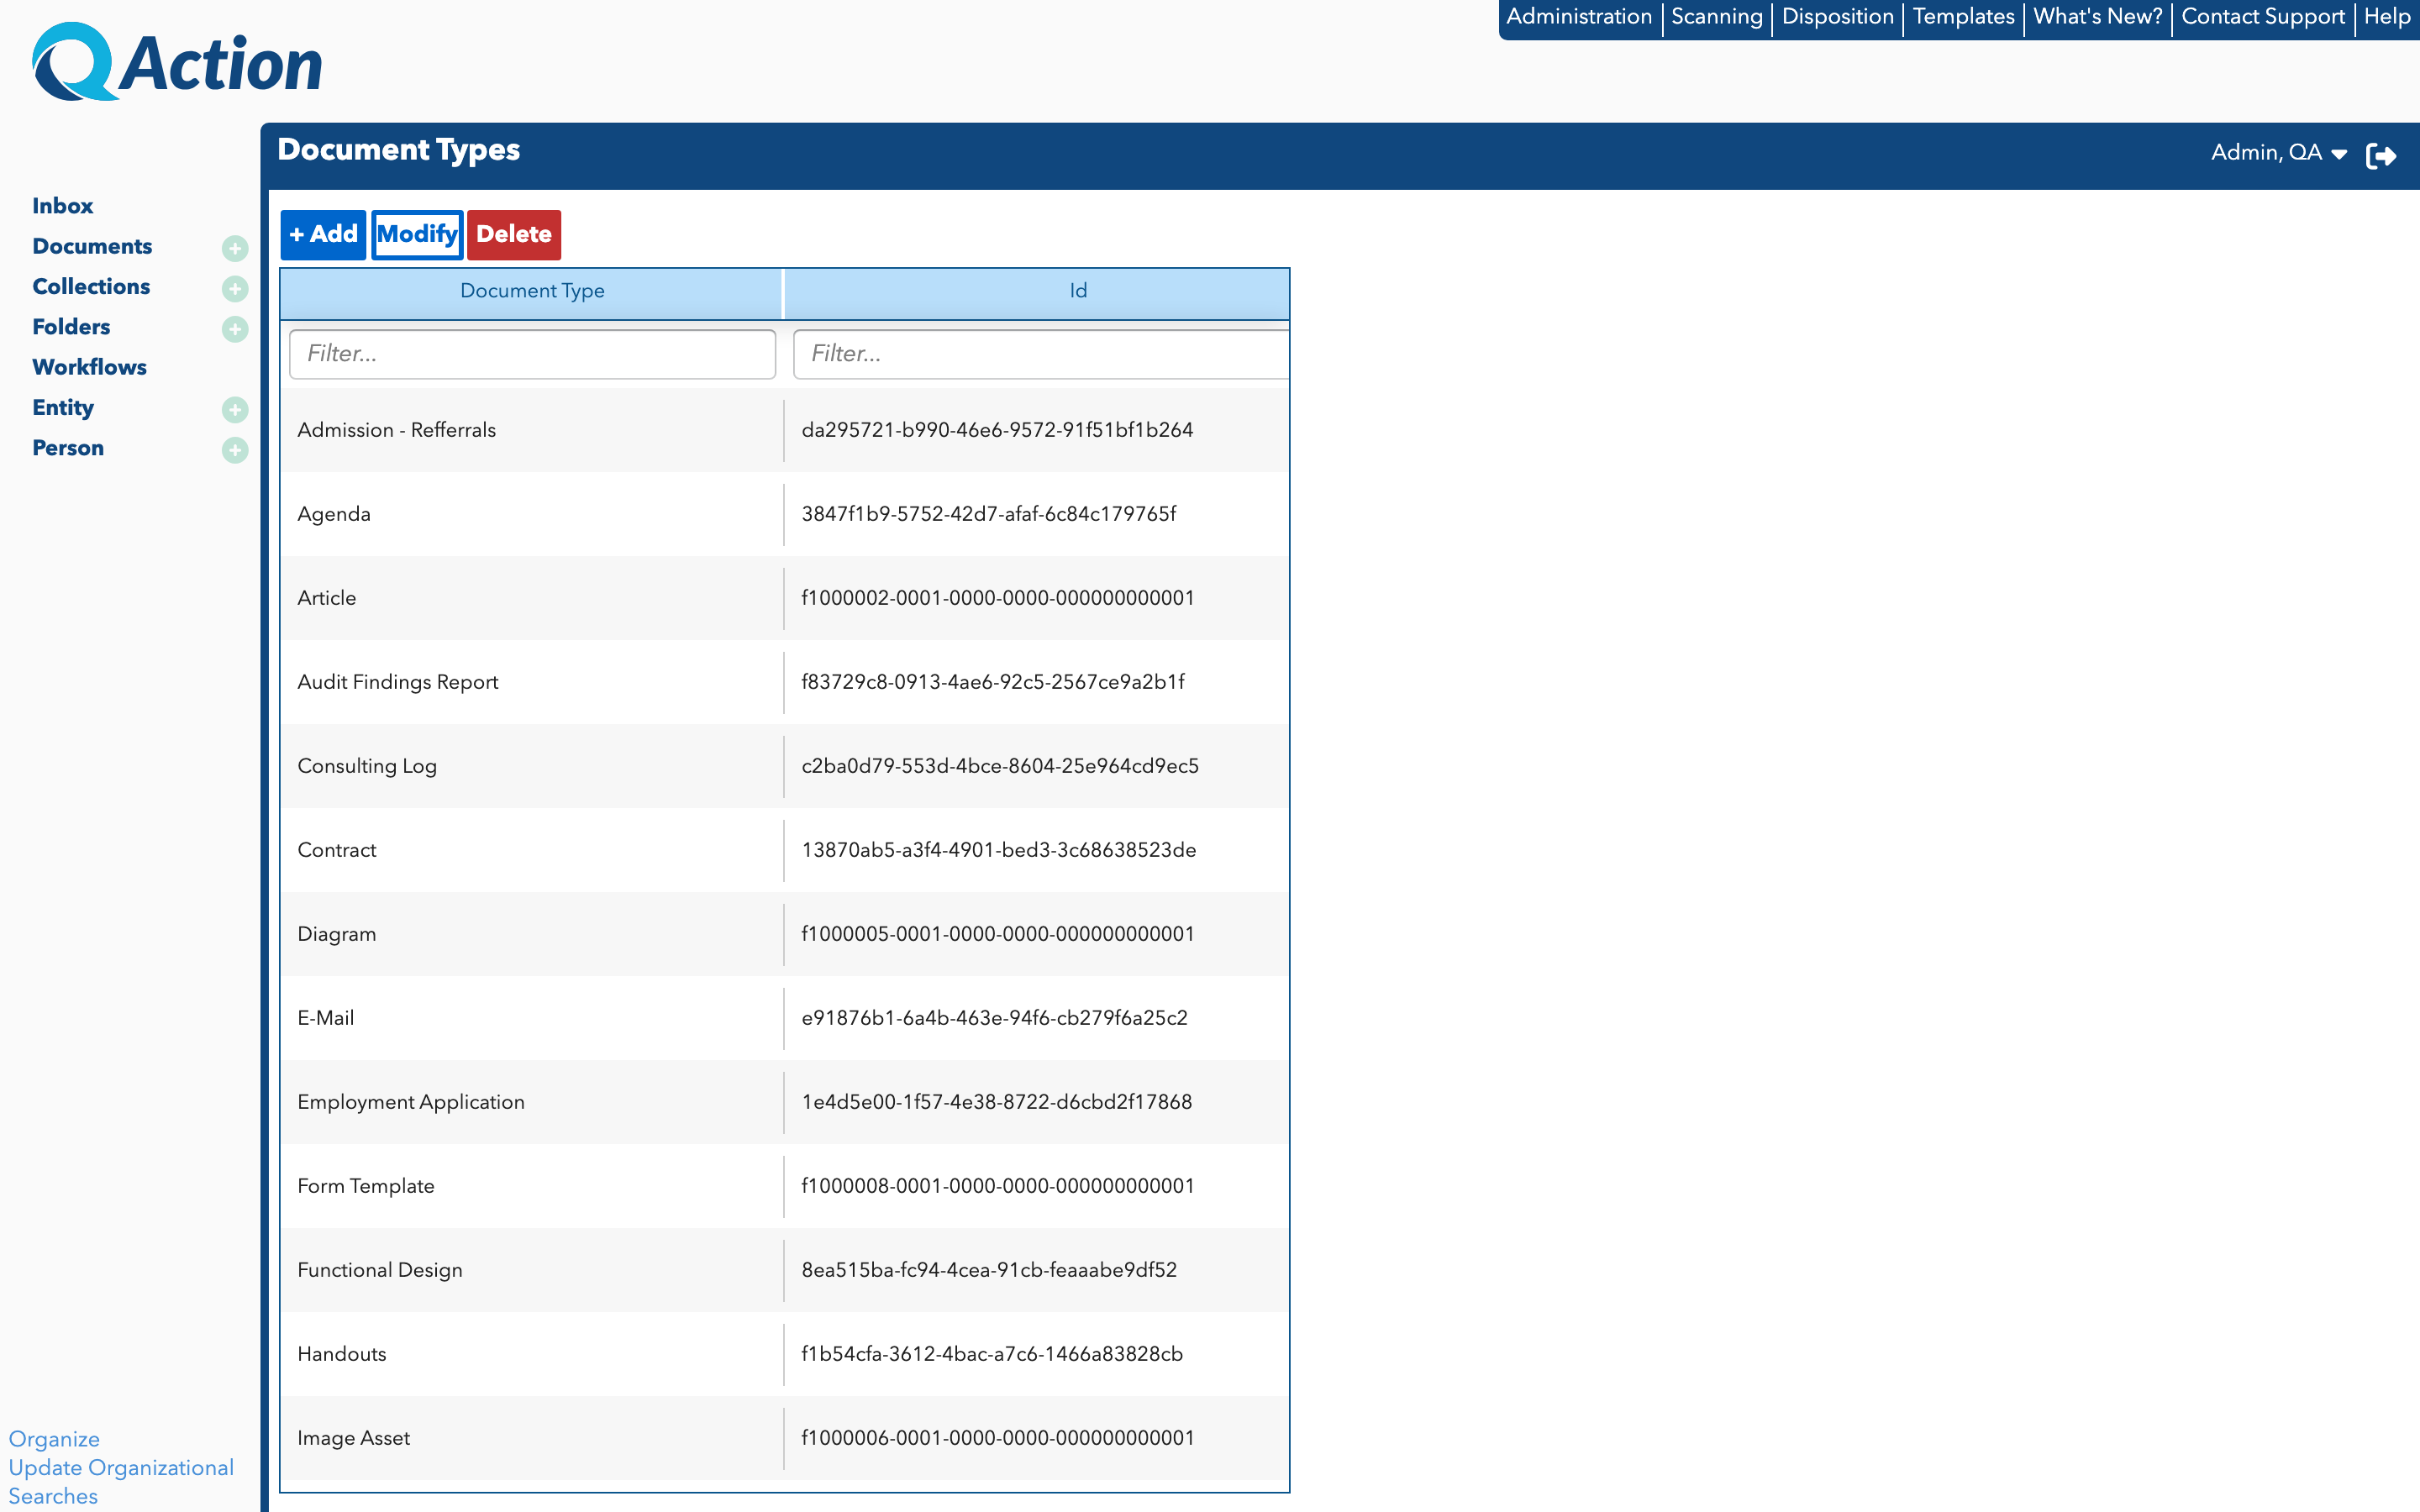Image resolution: width=2420 pixels, height=1512 pixels.
Task: Select the Contract document type
Action: click(x=784, y=850)
